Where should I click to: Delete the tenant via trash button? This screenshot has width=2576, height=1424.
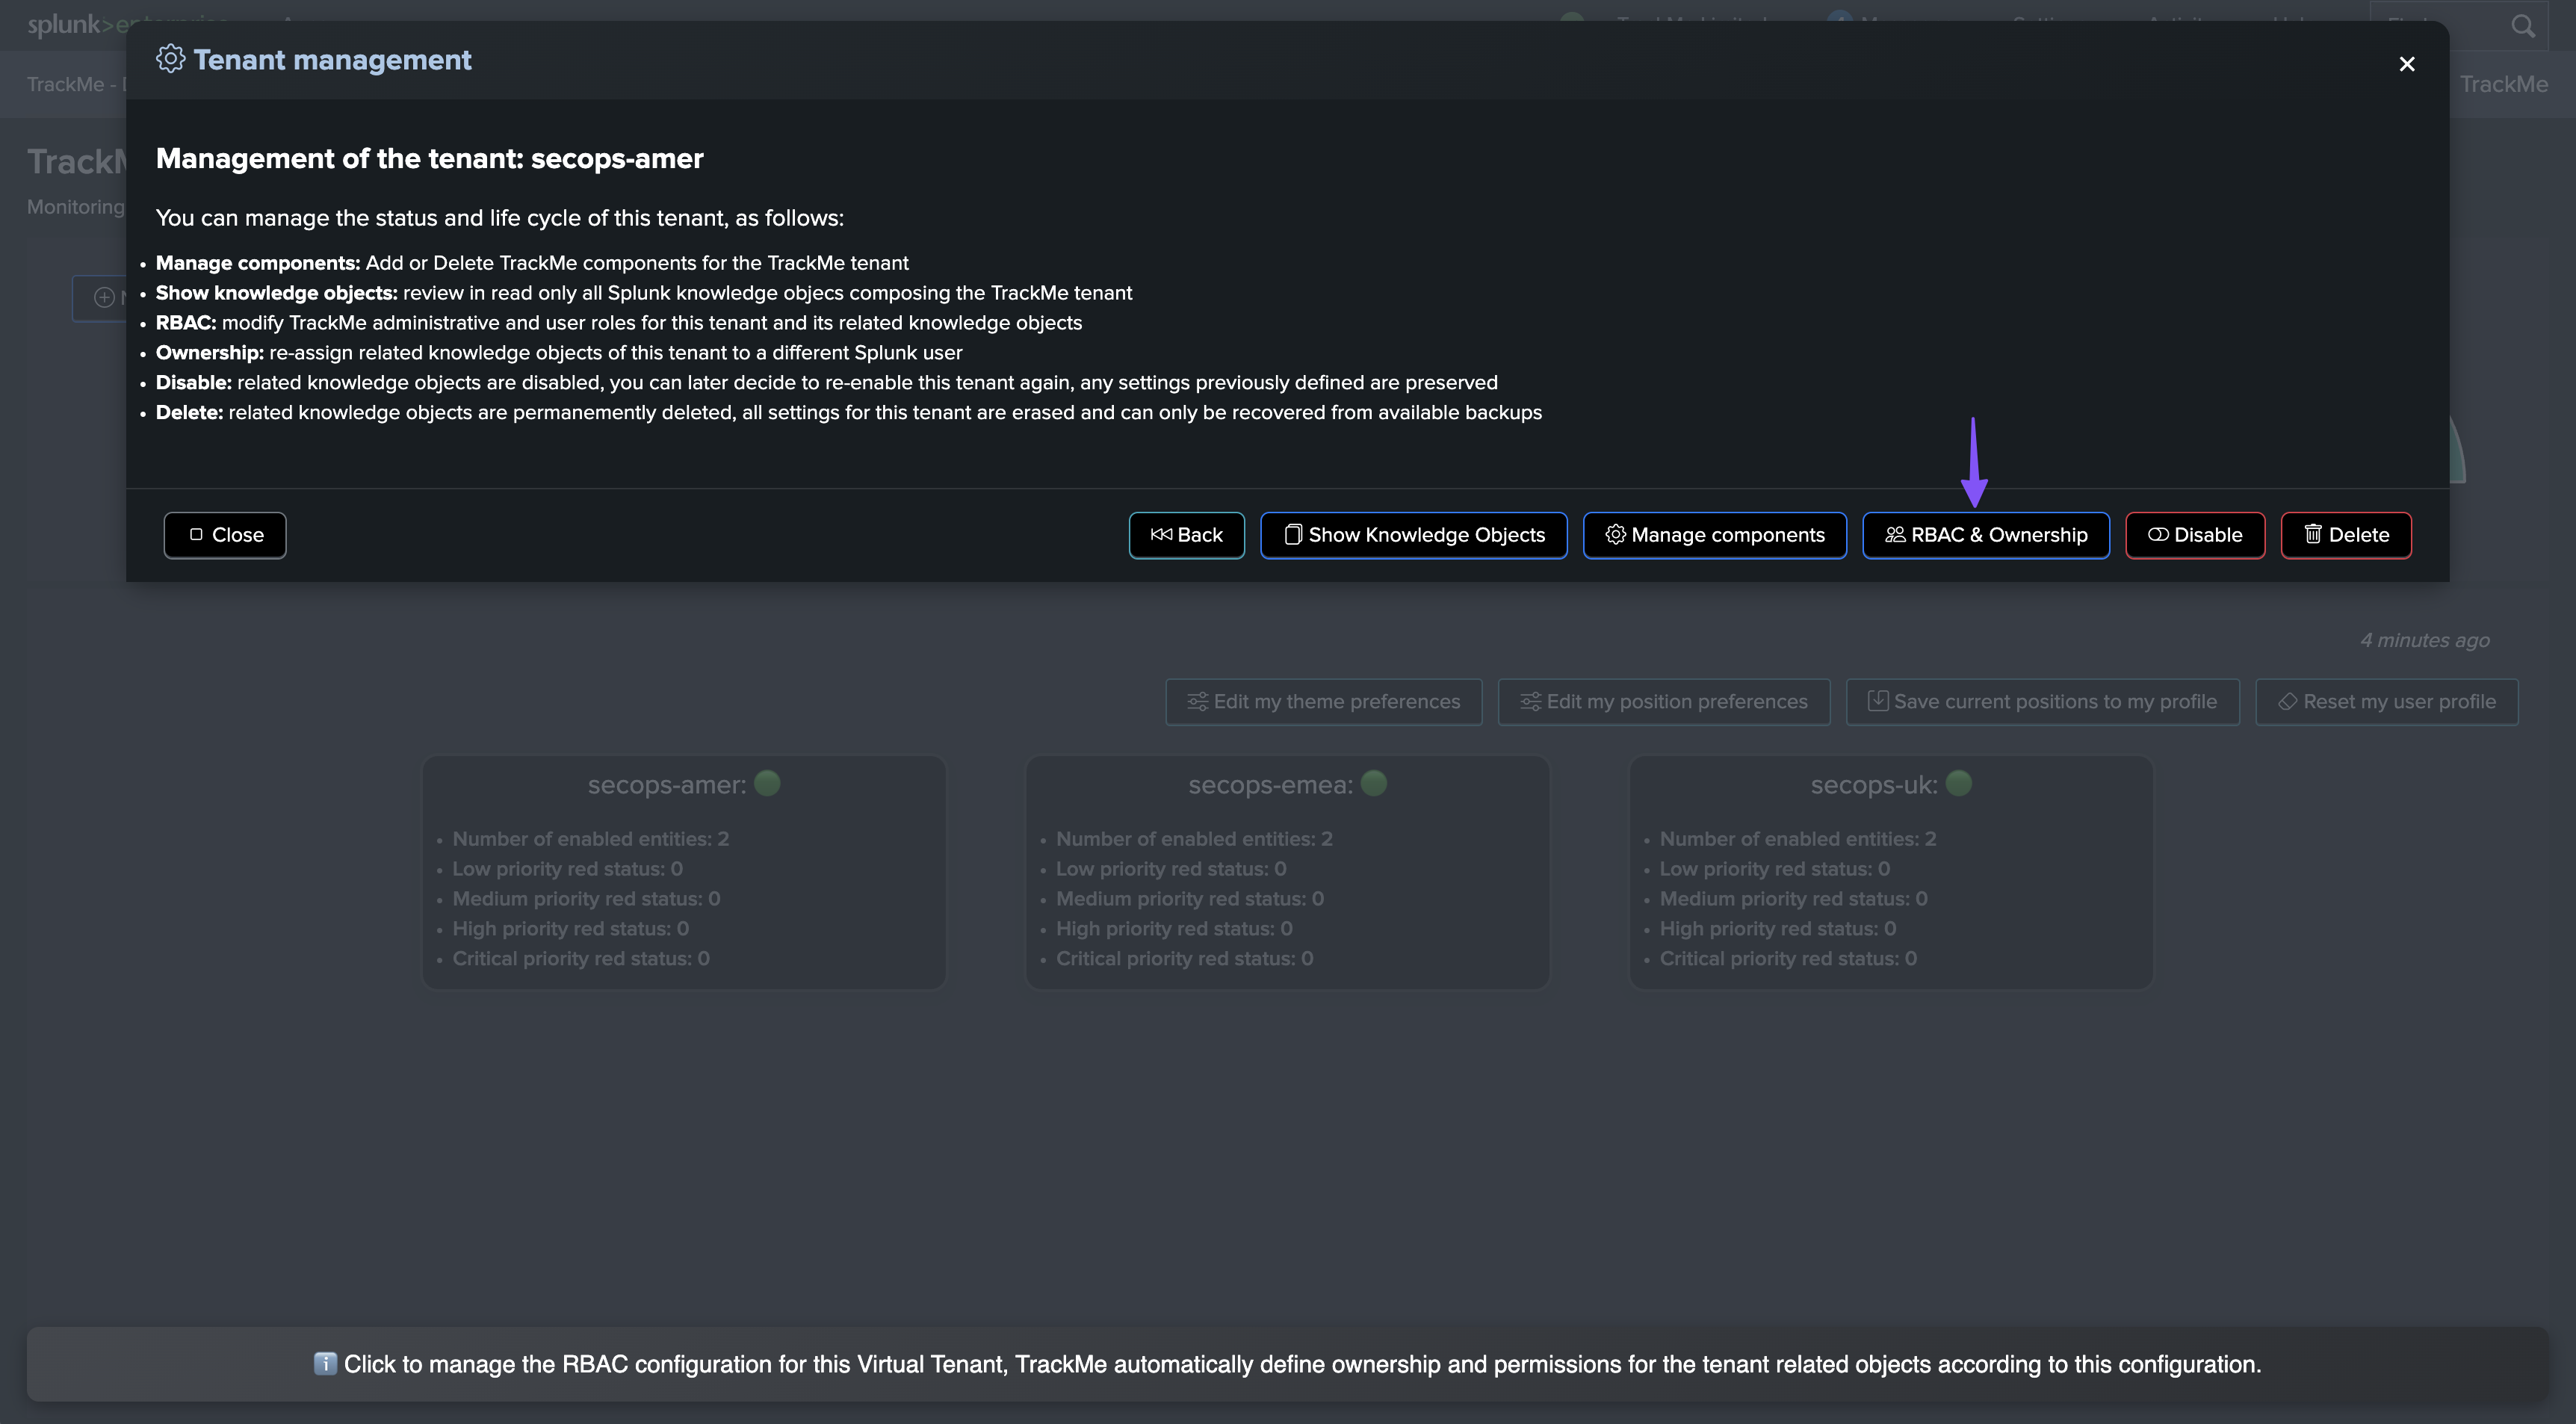(x=2345, y=535)
